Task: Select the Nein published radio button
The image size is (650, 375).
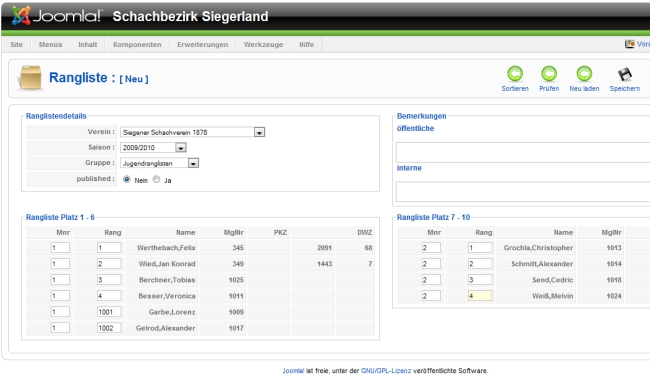Action: tap(127, 179)
